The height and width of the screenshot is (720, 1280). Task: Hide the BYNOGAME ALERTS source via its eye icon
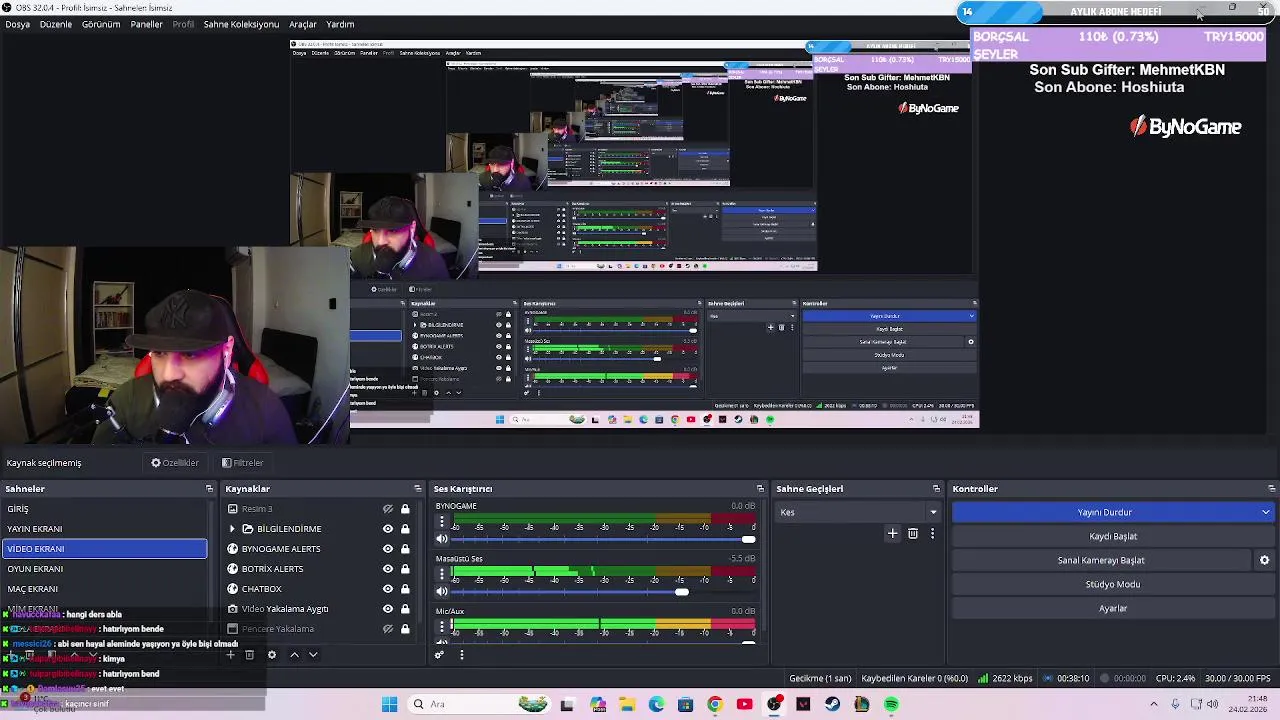point(388,549)
